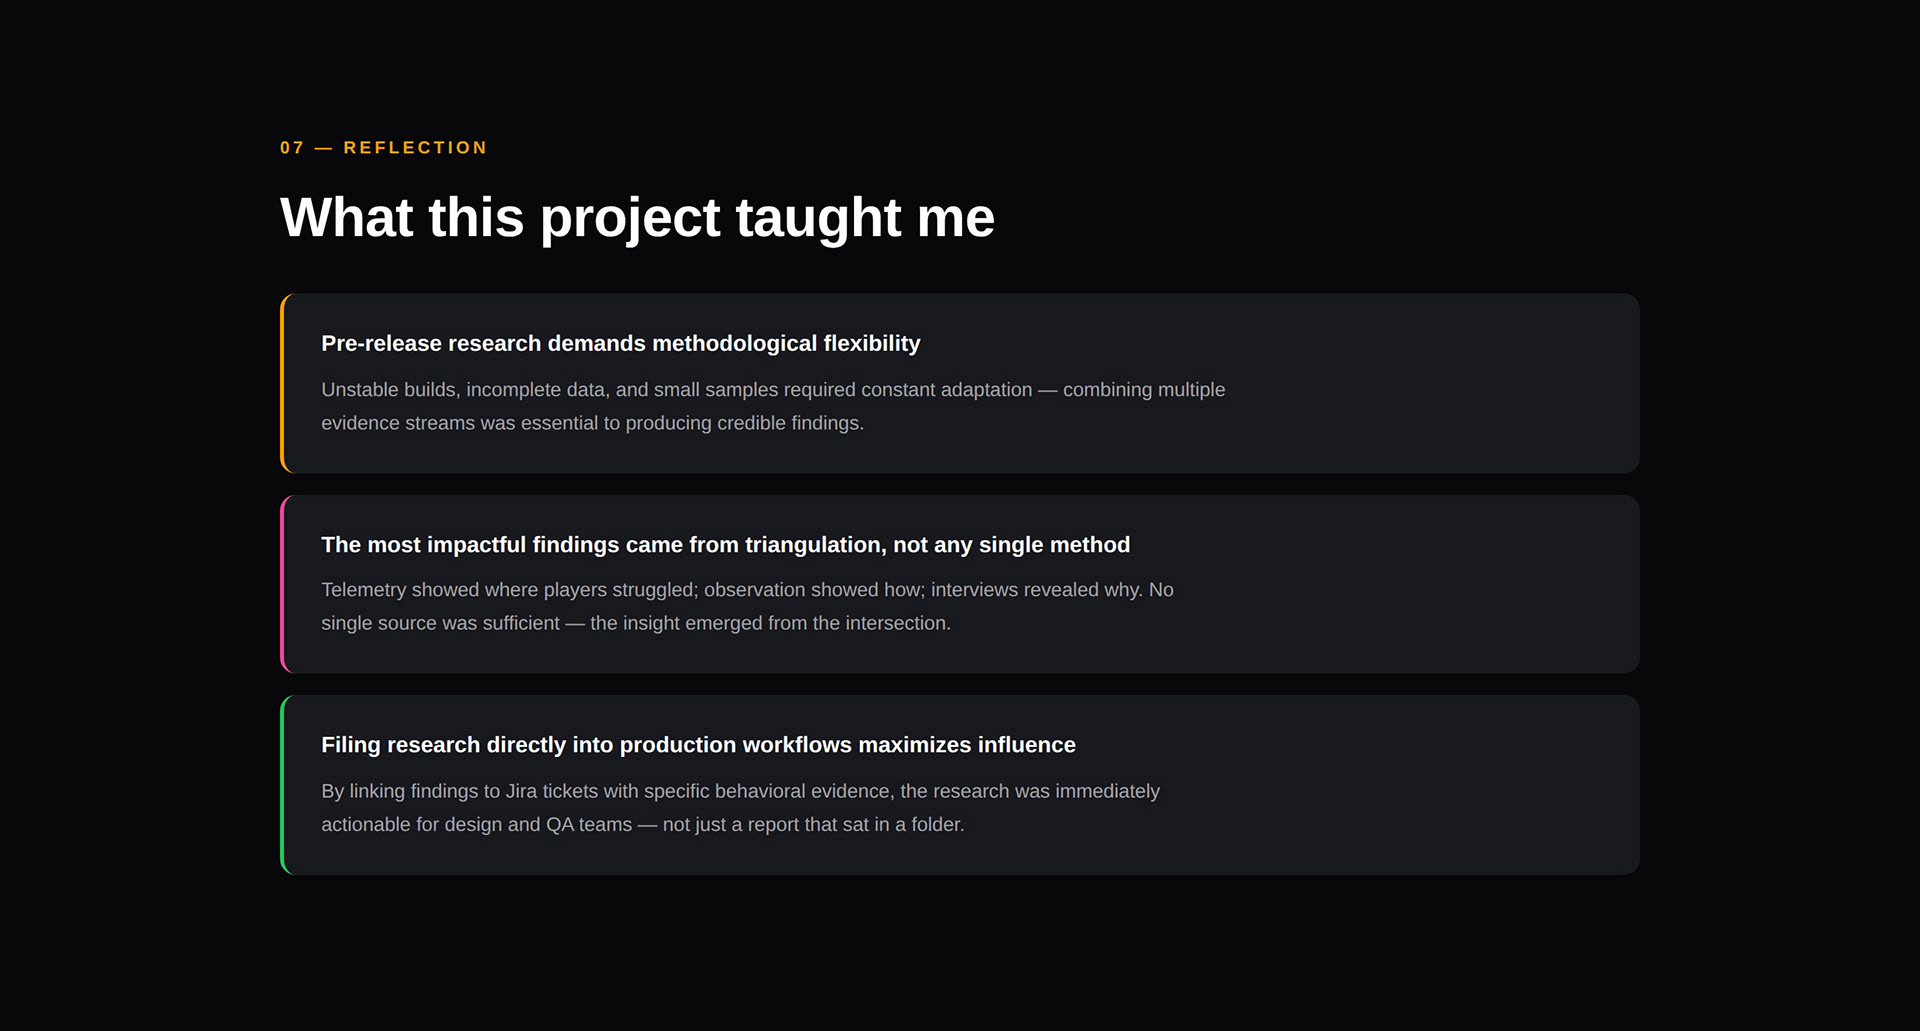Select the triangulation findings card title
The height and width of the screenshot is (1031, 1920).
(x=725, y=545)
